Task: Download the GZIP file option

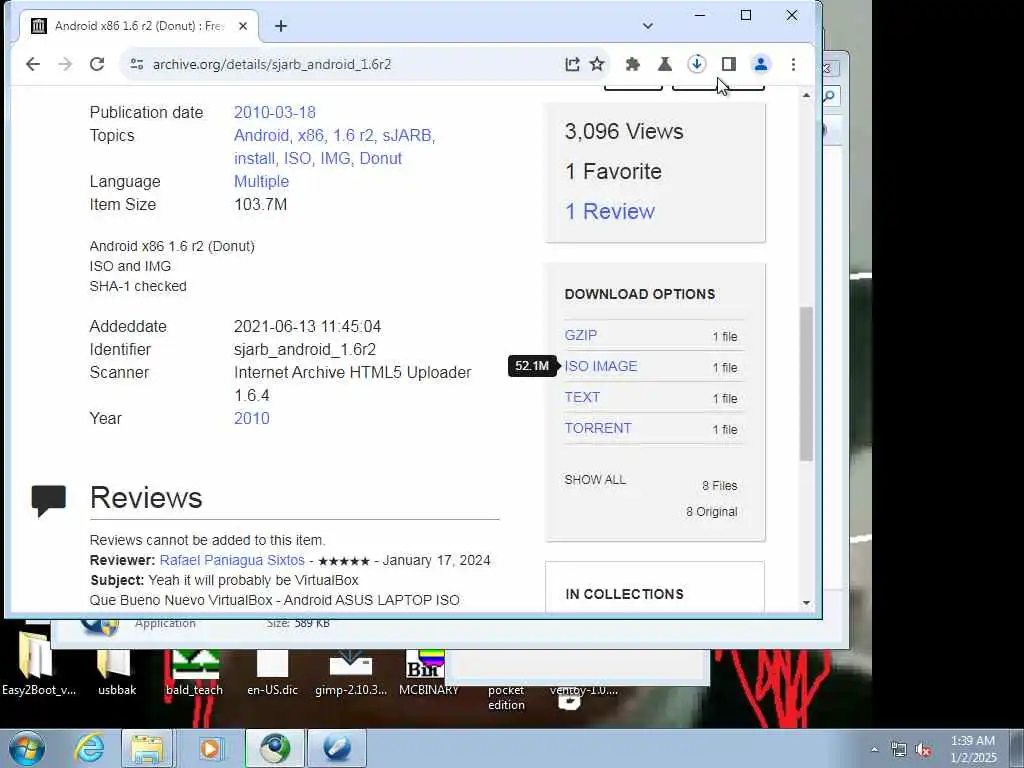Action: pos(581,335)
